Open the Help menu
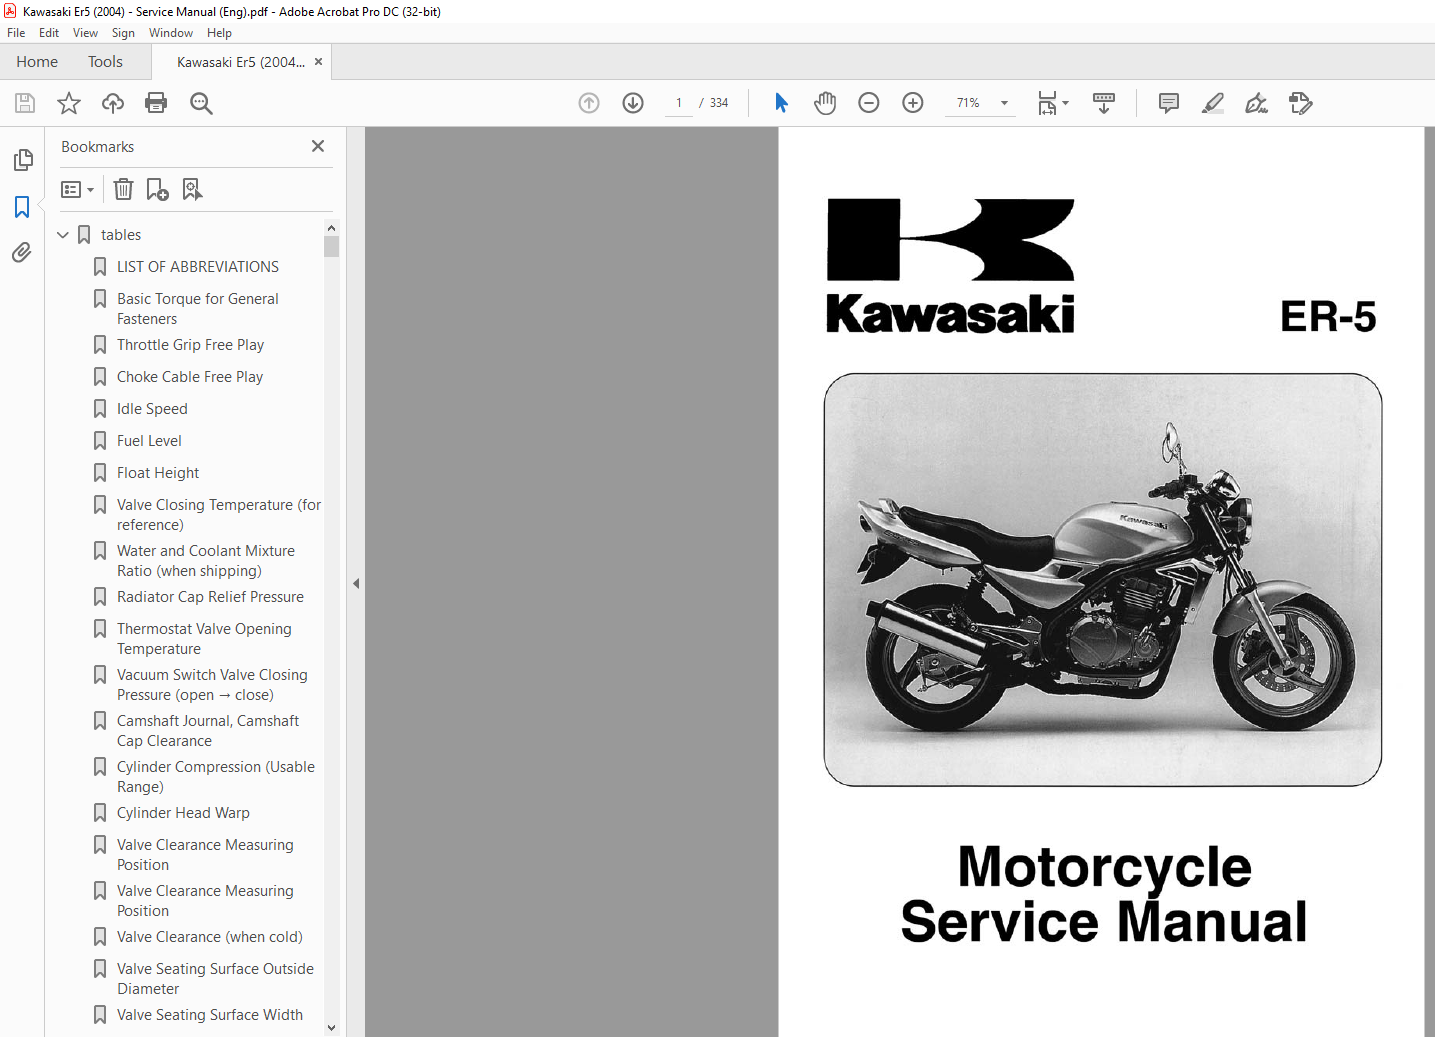1435x1037 pixels. (219, 33)
